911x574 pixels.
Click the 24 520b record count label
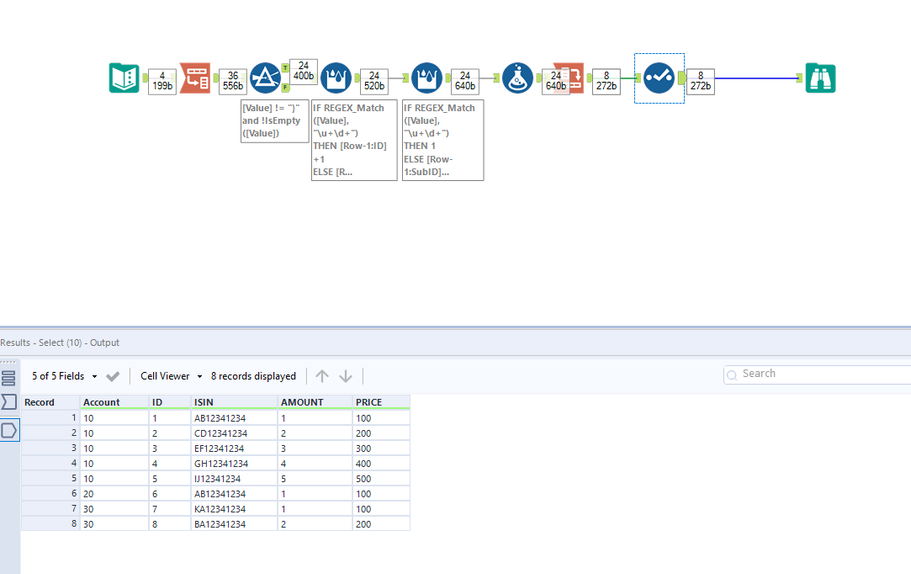coord(374,81)
